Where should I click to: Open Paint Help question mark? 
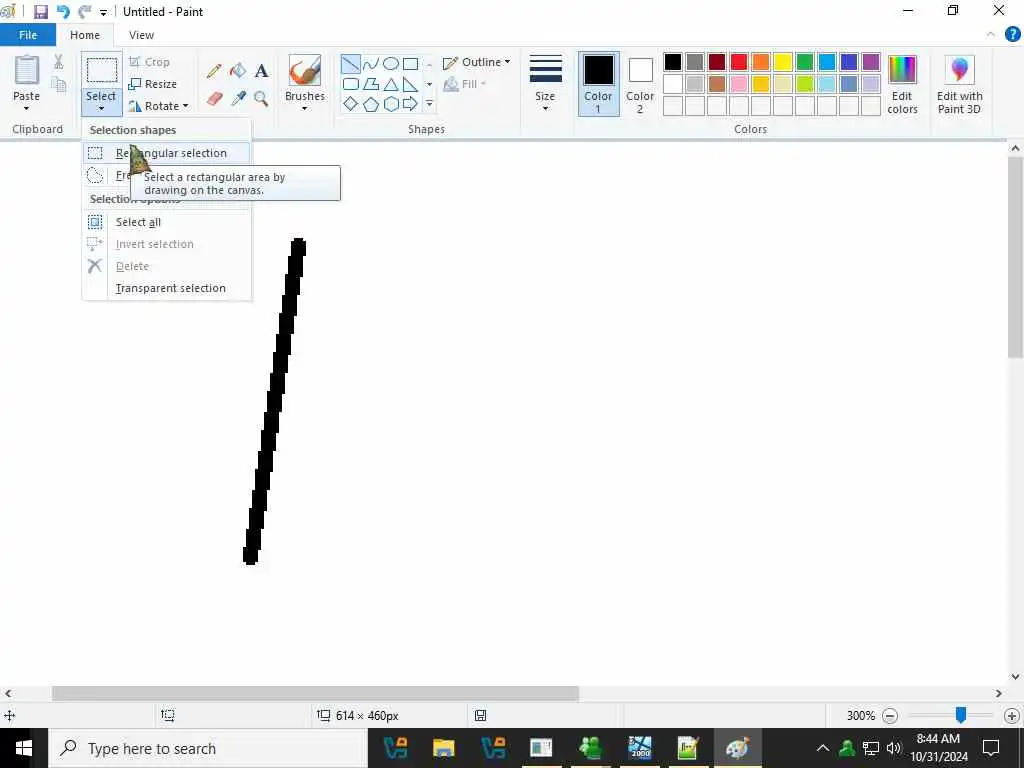tap(1012, 35)
